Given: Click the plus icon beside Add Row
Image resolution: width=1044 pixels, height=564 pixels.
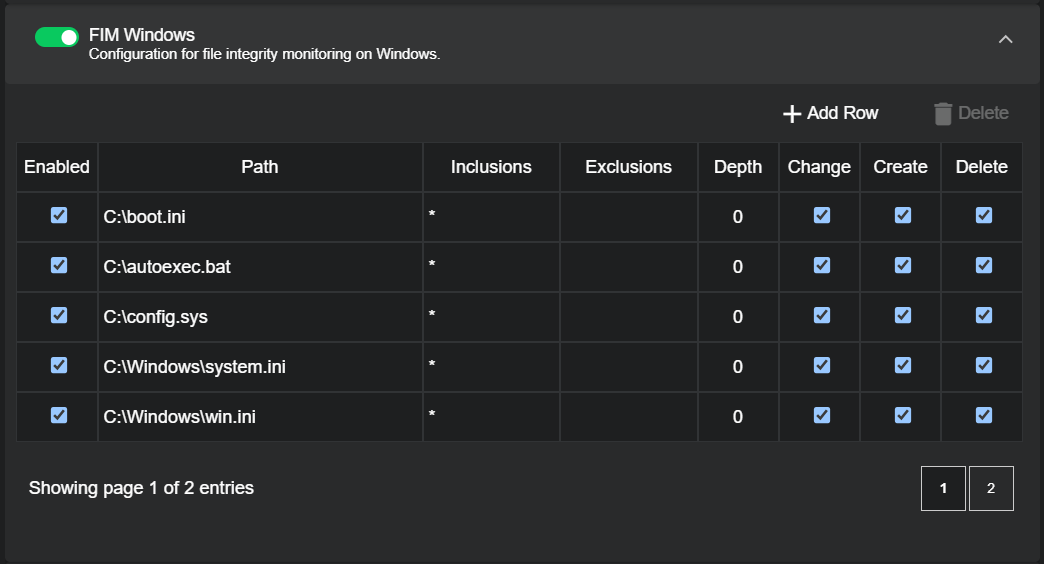Looking at the screenshot, I should (792, 114).
